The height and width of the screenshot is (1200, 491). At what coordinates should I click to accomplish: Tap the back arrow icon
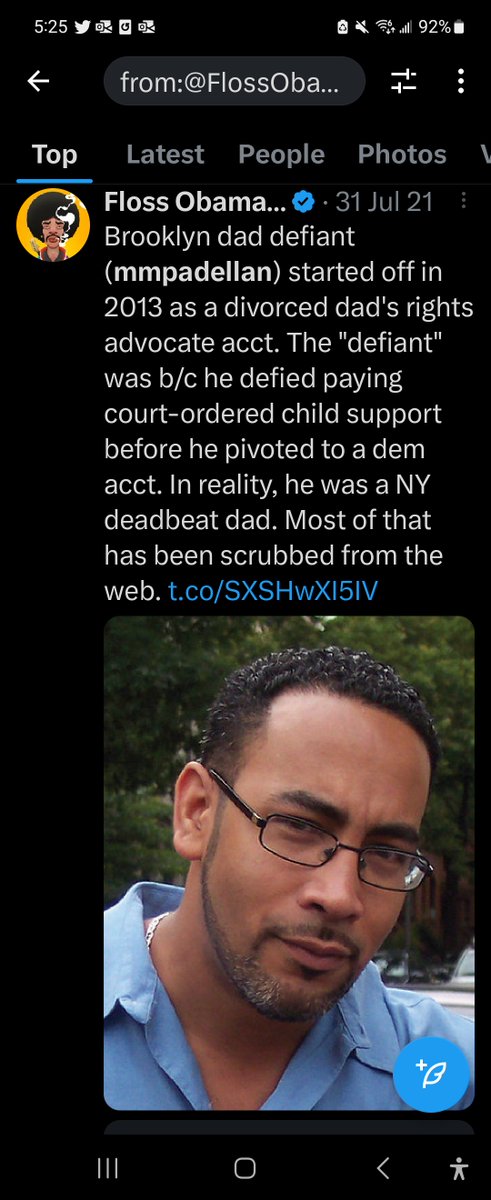[x=38, y=82]
